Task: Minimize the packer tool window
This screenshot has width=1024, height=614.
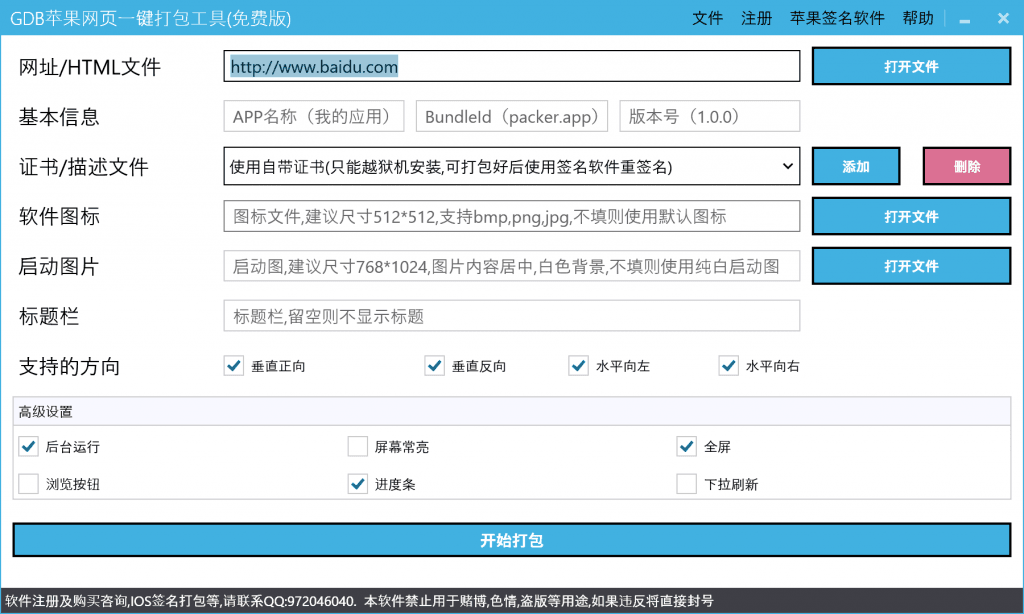Action: click(x=965, y=19)
